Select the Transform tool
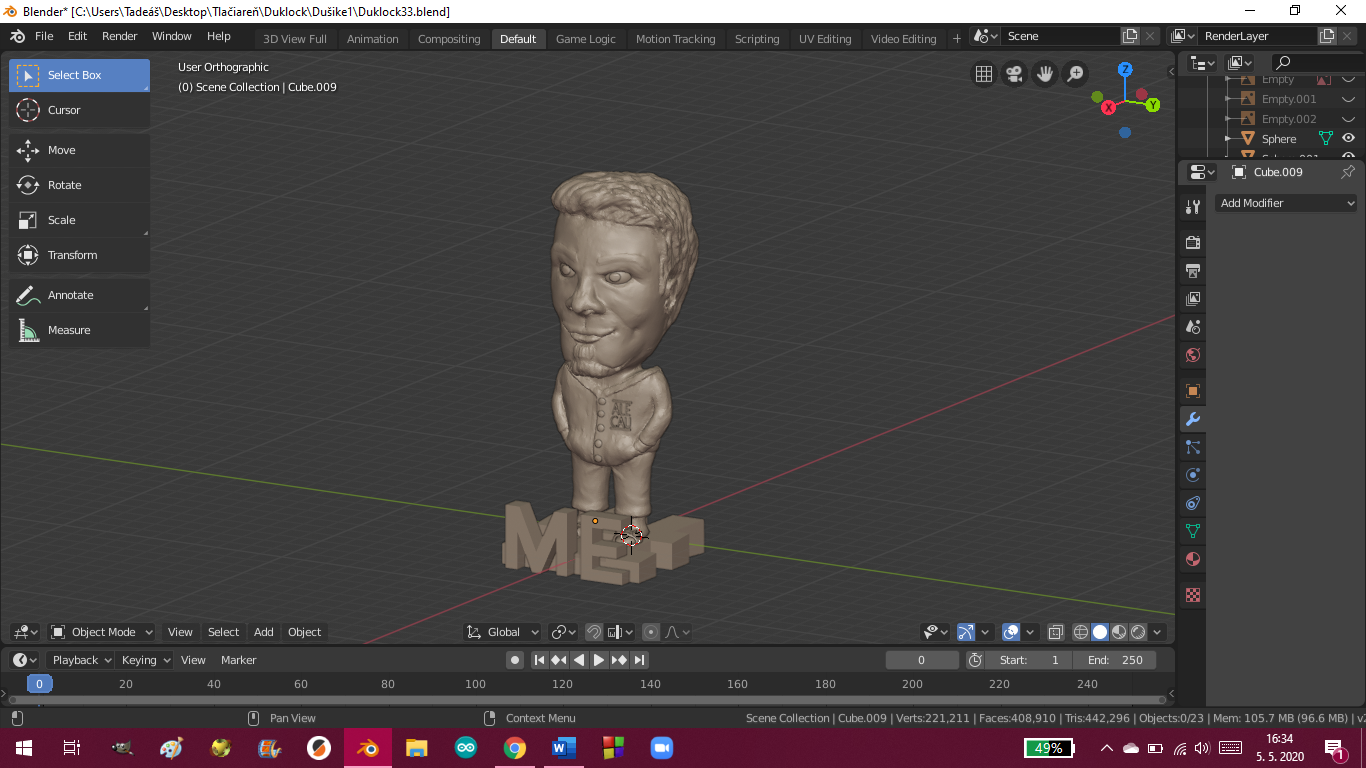 coord(79,255)
